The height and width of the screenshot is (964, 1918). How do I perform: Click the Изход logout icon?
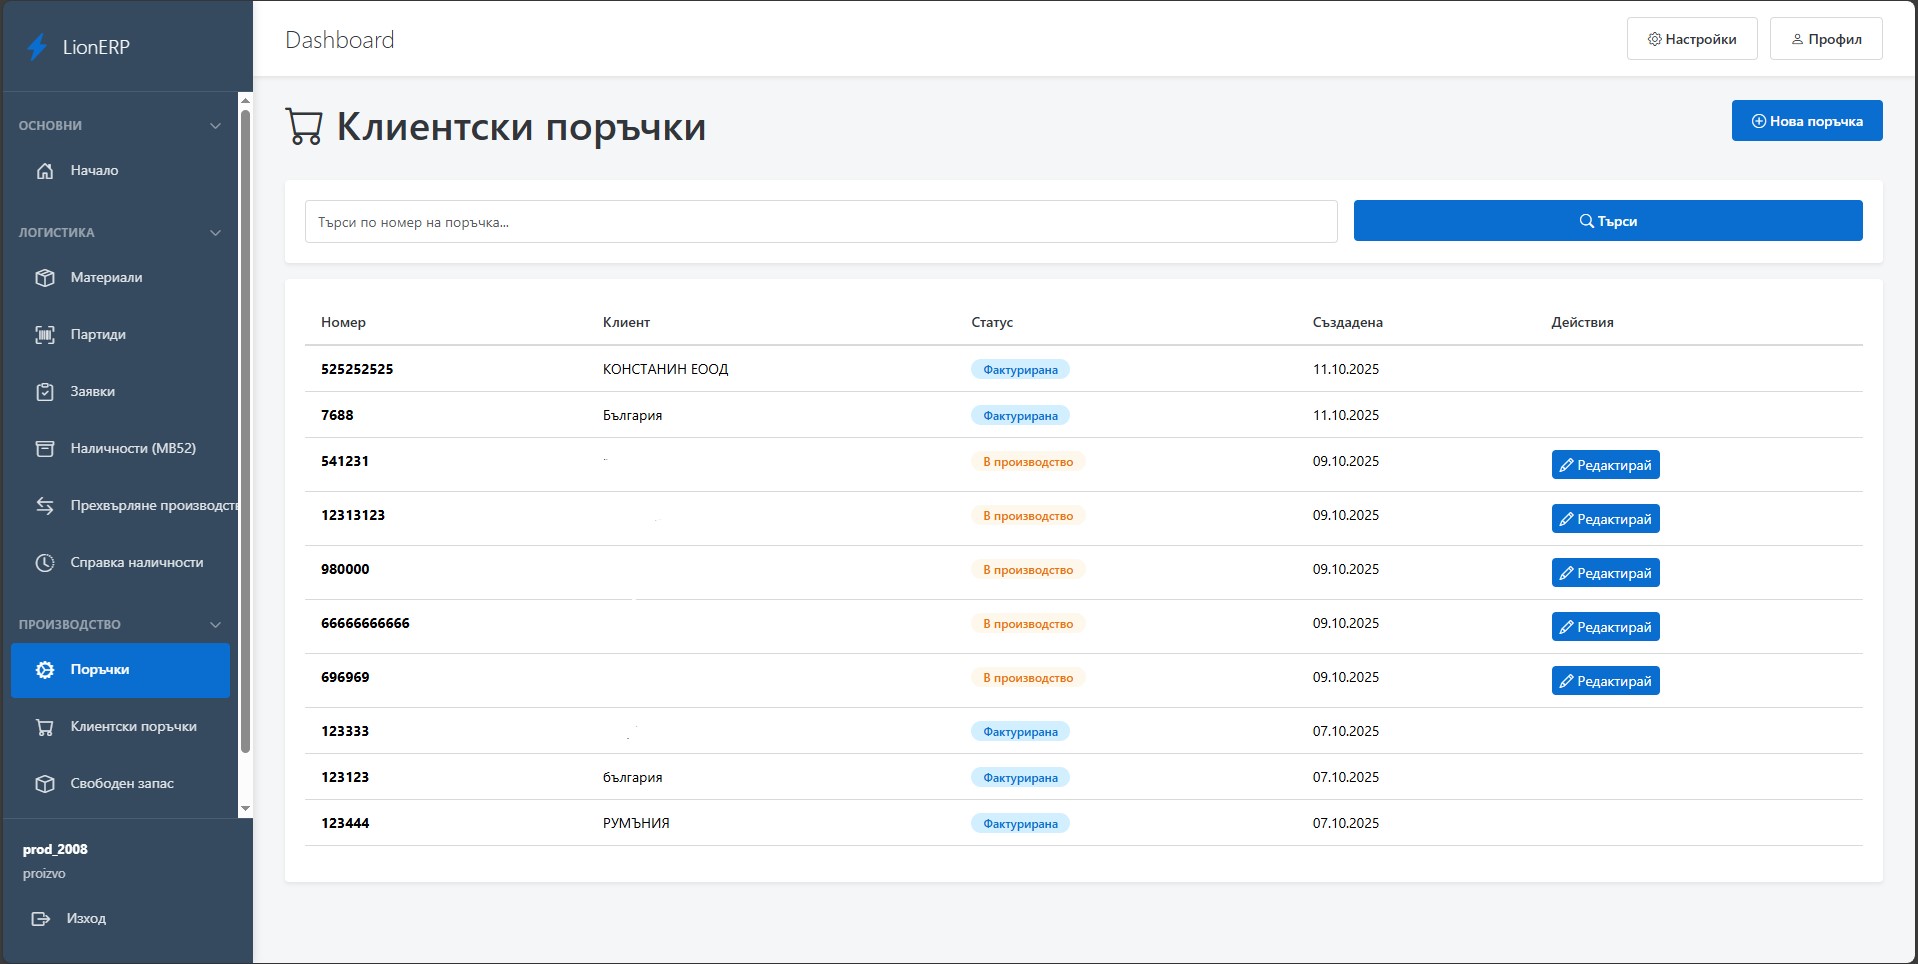click(x=40, y=918)
